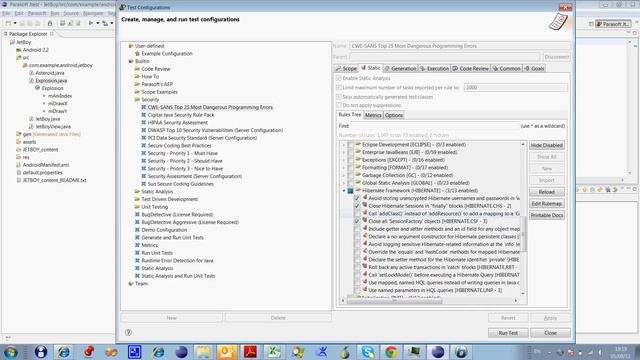Toggle Hibernate Framework category checkbox

(x=350, y=191)
